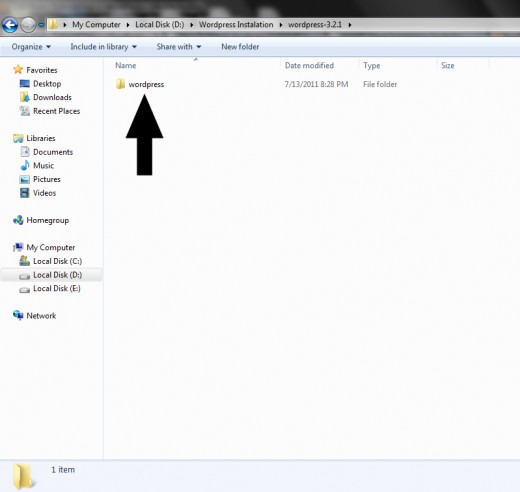
Task: Create a New folder
Action: point(240,47)
